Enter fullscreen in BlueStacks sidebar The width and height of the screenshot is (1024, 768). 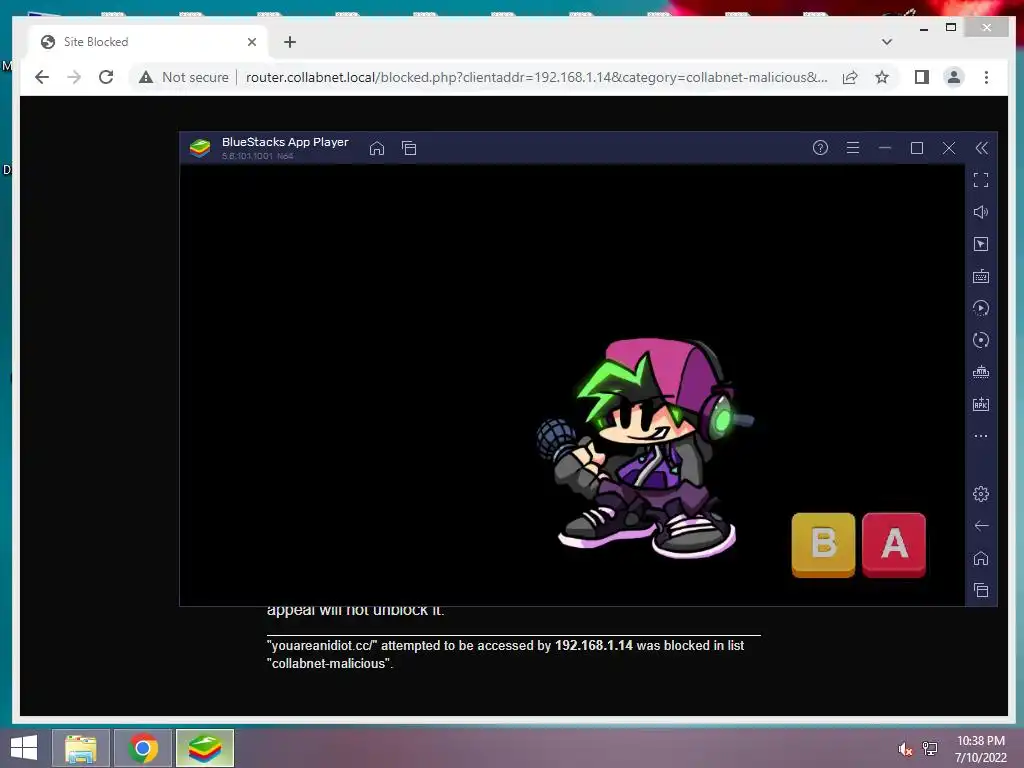tap(981, 180)
